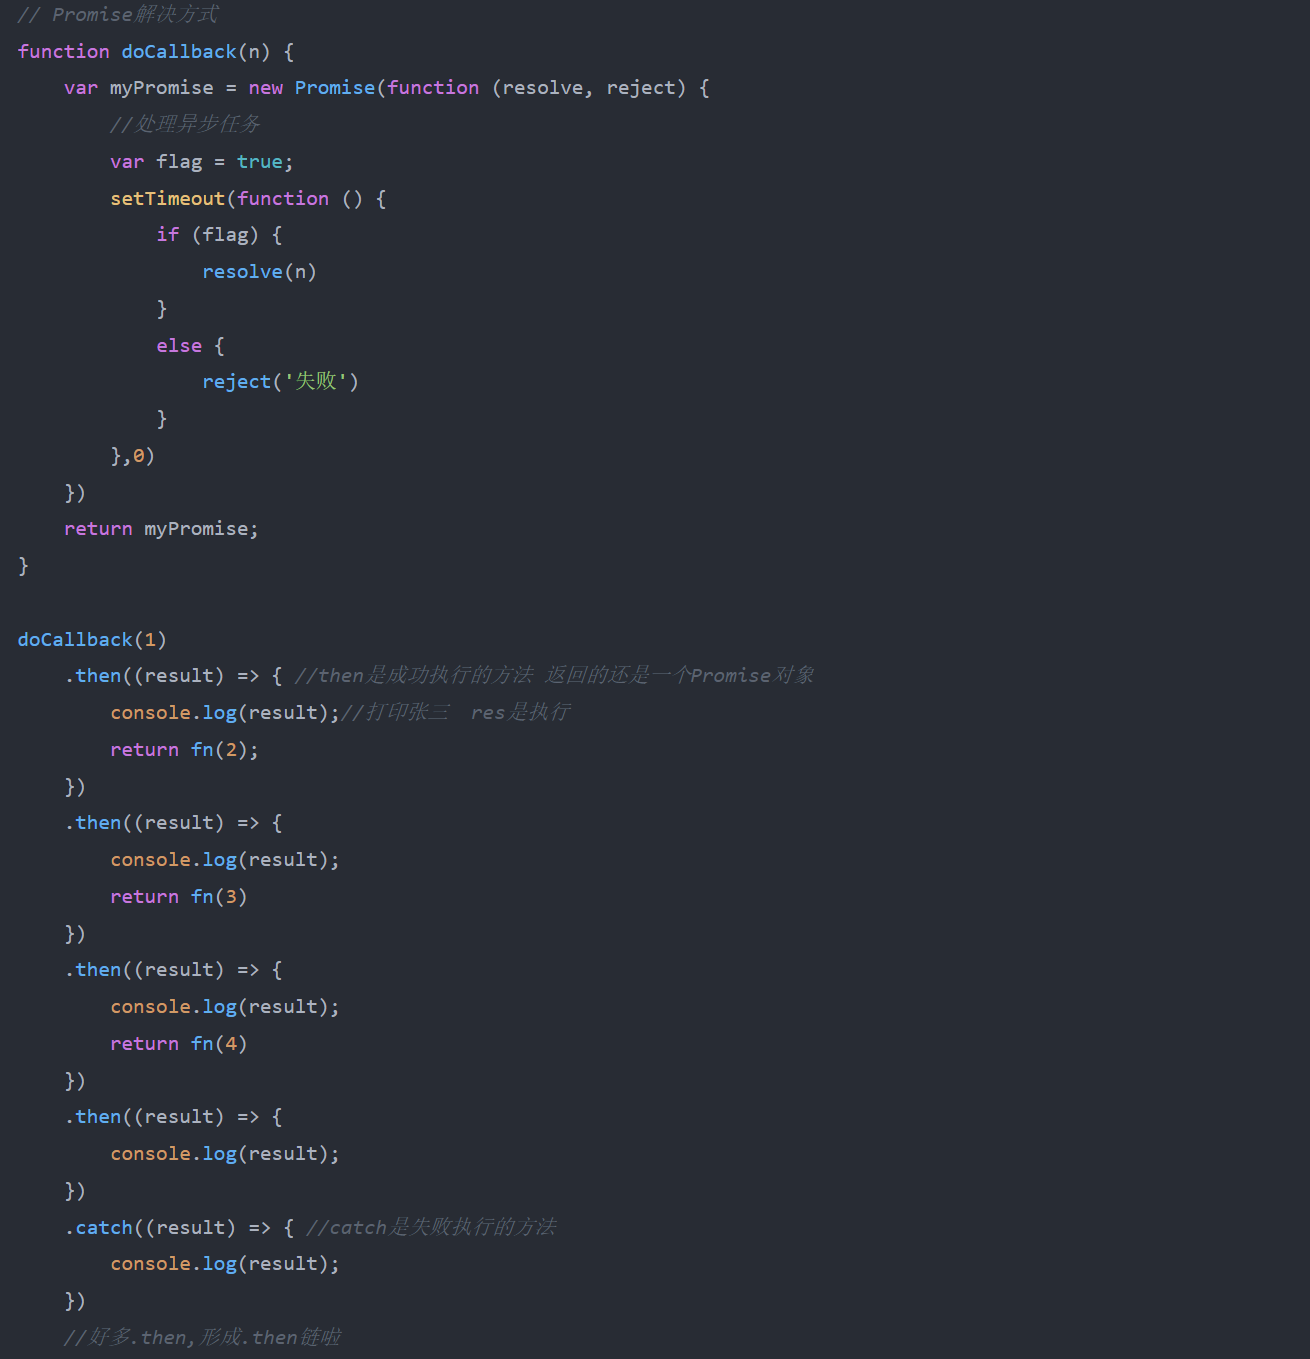1310x1359 pixels.
Task: Click the final console.log(result) inside catch
Action: coord(224,1263)
